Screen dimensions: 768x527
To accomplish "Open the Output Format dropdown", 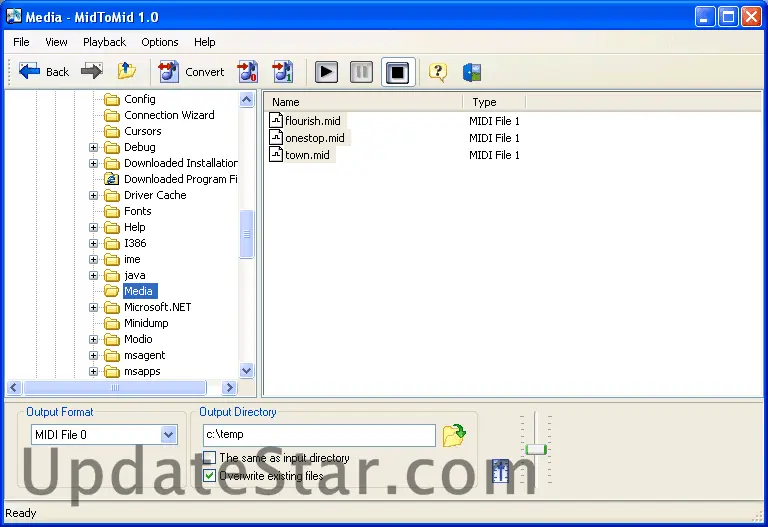I will 168,434.
